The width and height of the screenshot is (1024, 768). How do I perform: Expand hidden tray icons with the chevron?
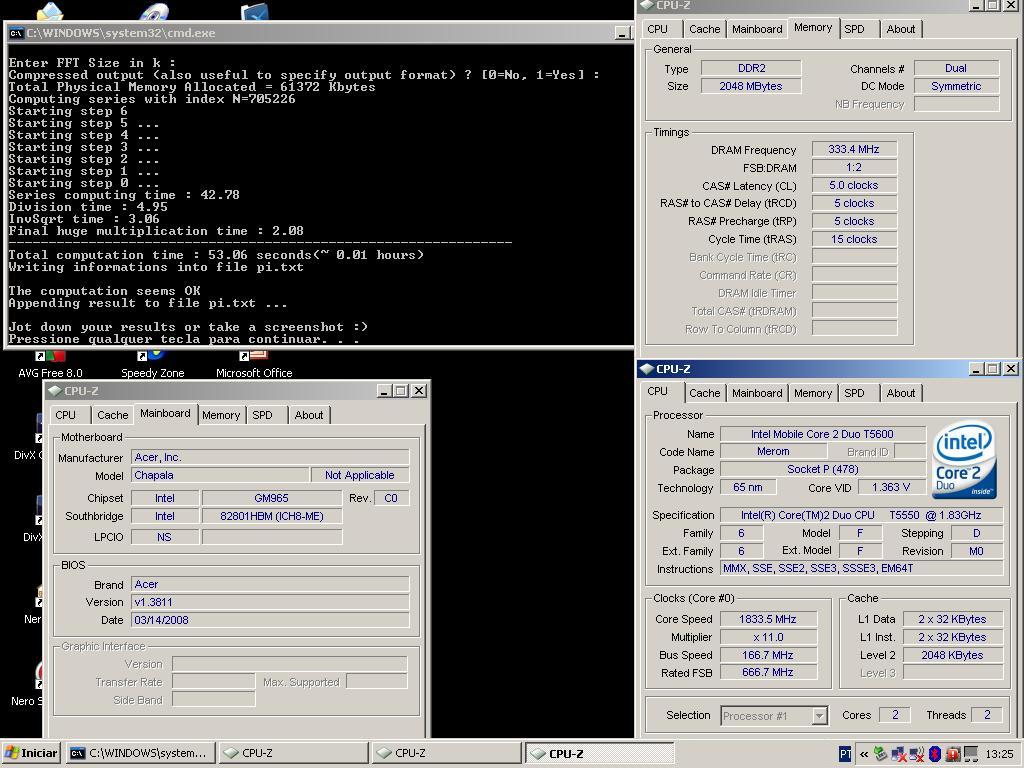point(864,754)
